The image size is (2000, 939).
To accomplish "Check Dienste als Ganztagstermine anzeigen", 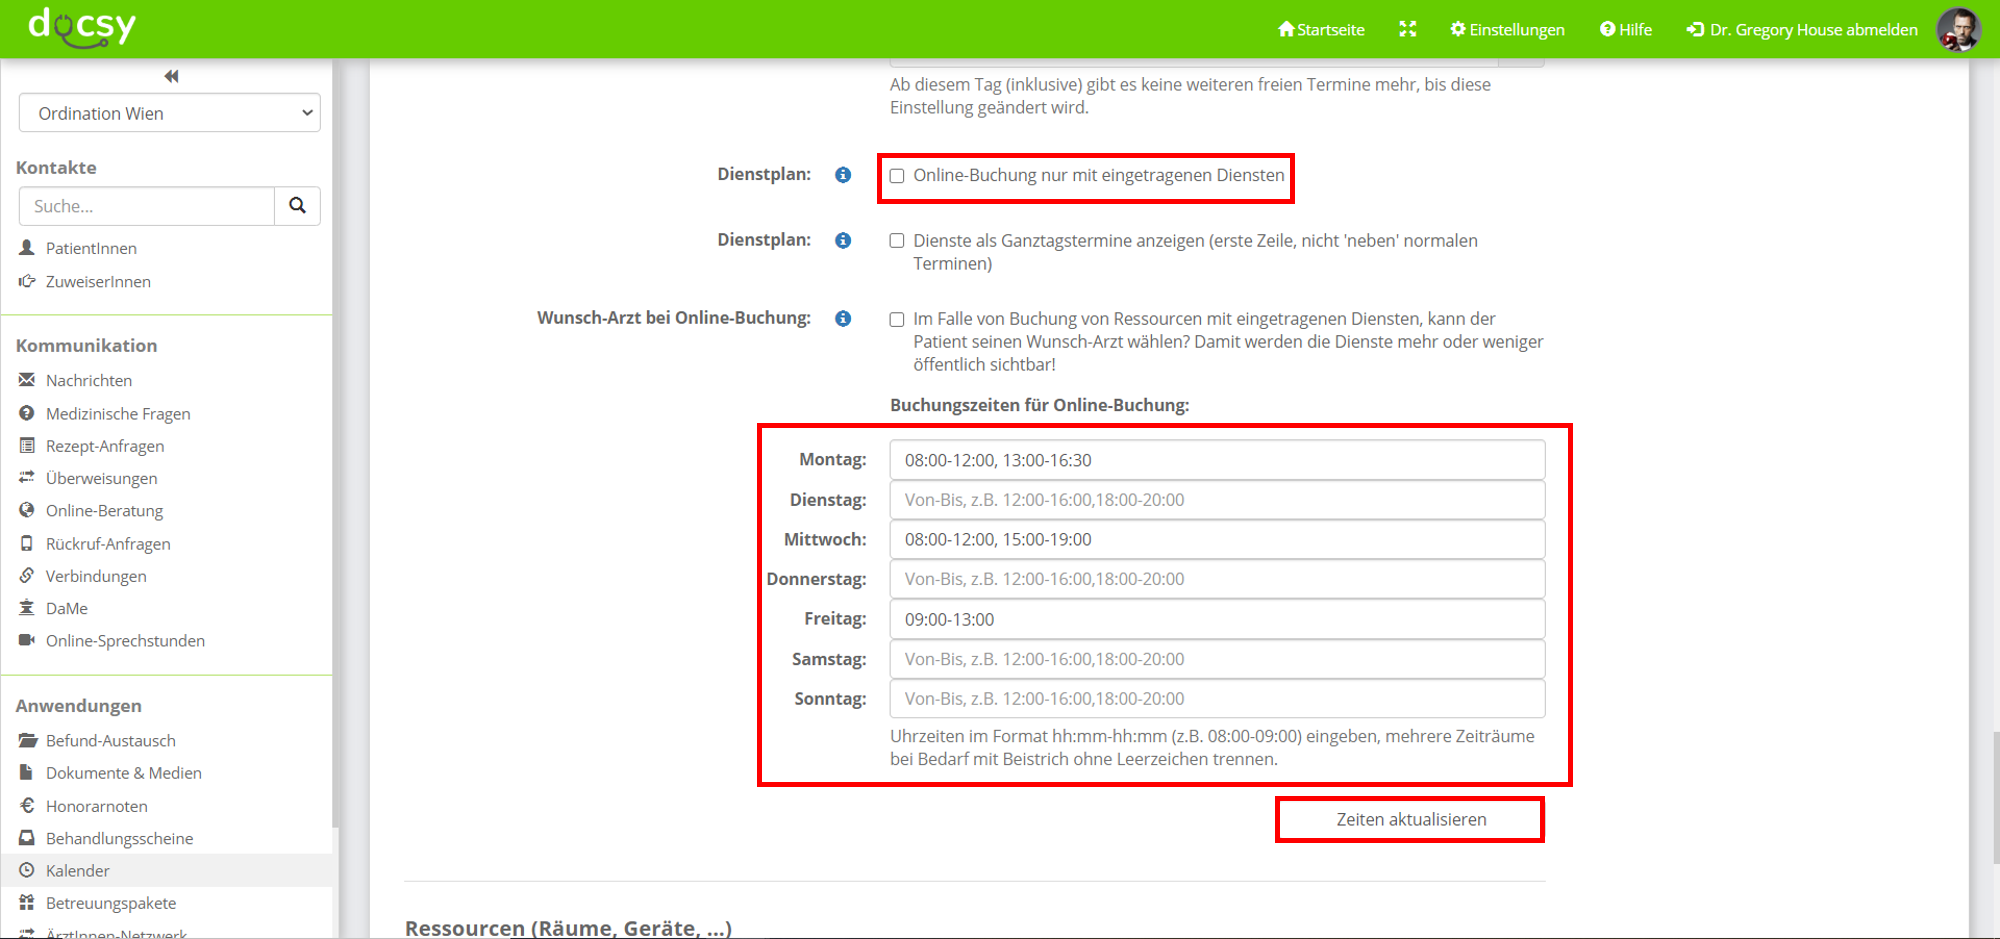I will (897, 241).
